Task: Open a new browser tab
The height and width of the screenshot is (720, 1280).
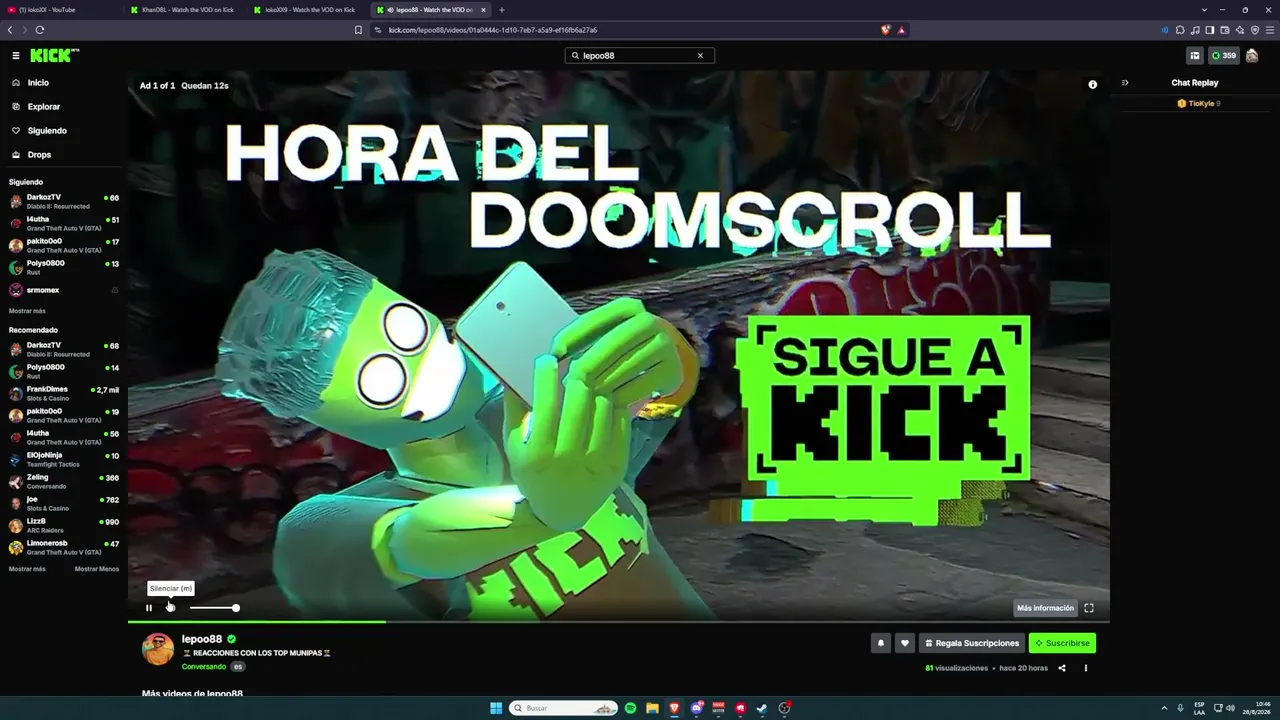Action: (502, 10)
